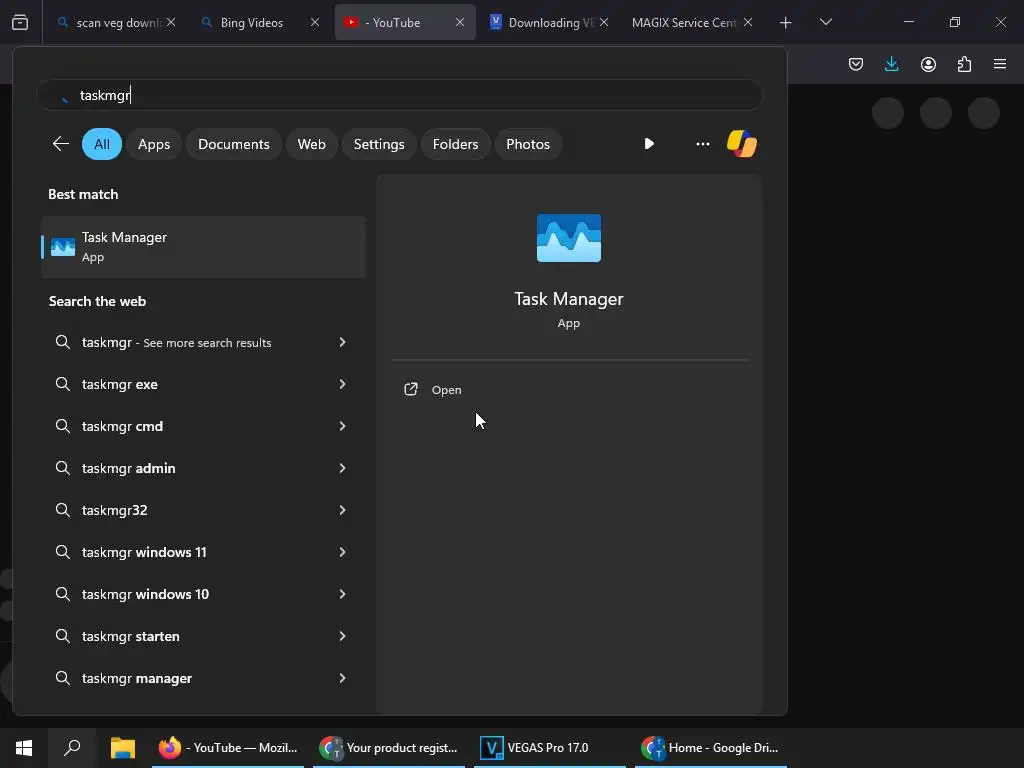
Task: Expand the 'taskmgr starten' suggestion arrow
Action: 342,636
